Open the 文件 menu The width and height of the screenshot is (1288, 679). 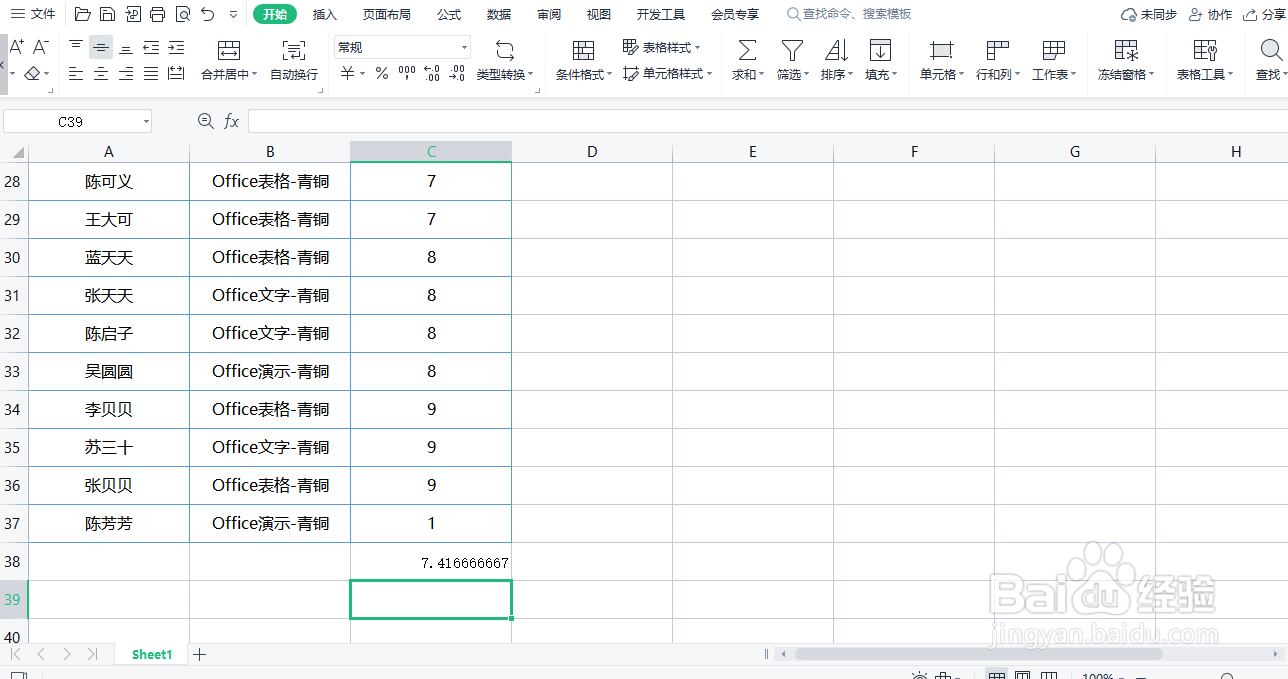(x=33, y=14)
